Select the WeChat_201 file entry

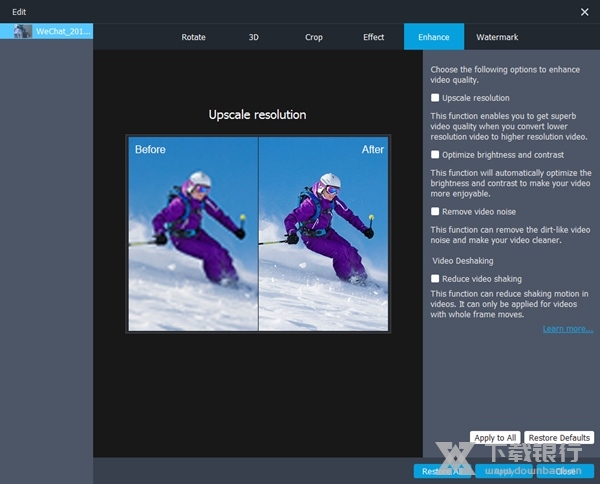[62, 32]
